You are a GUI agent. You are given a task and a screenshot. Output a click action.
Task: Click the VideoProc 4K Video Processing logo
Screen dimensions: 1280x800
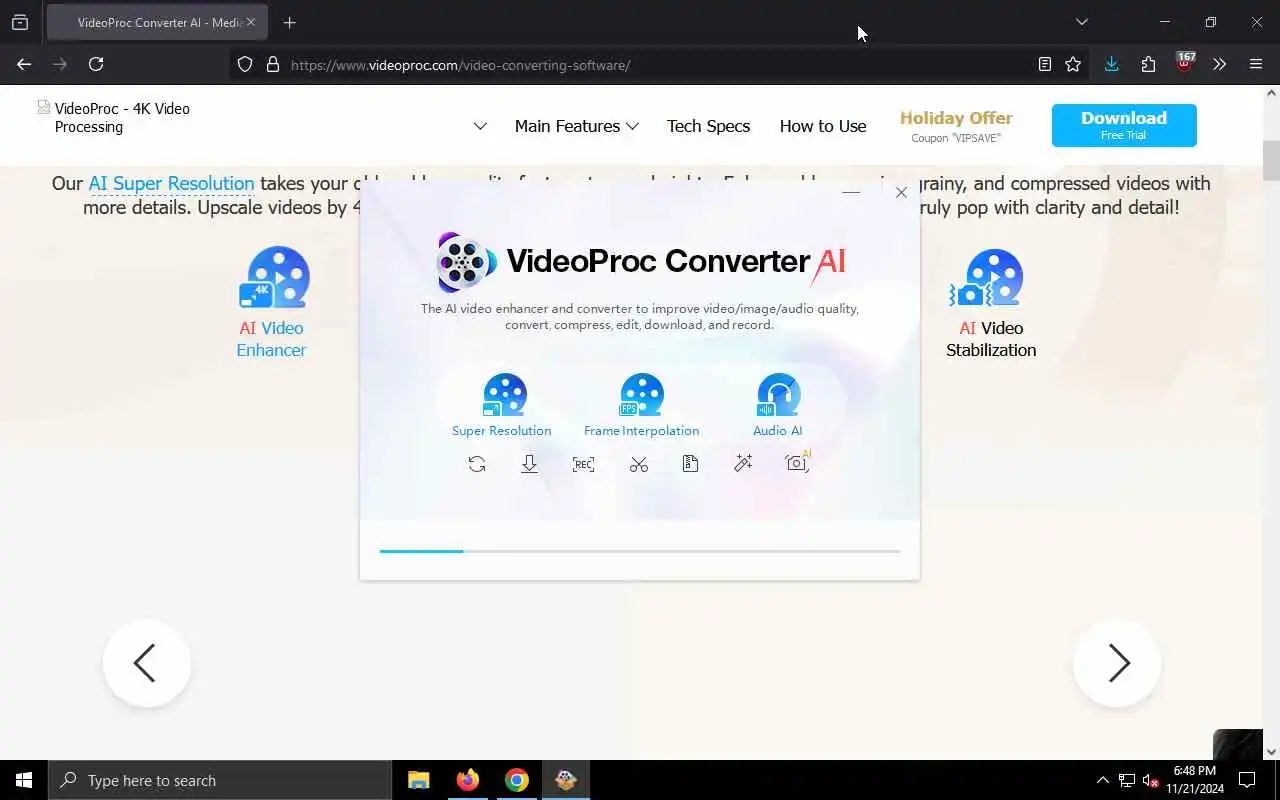[114, 118]
